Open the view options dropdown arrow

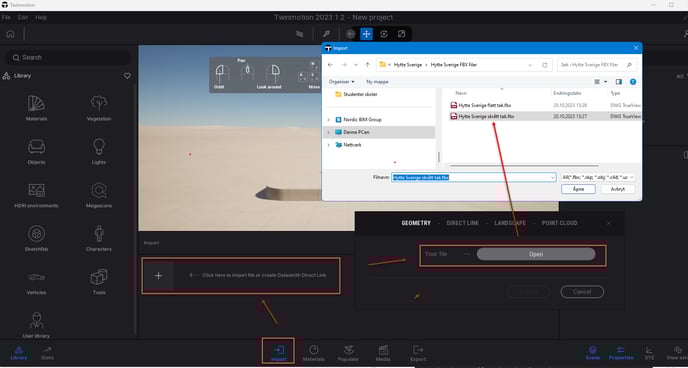tap(606, 82)
